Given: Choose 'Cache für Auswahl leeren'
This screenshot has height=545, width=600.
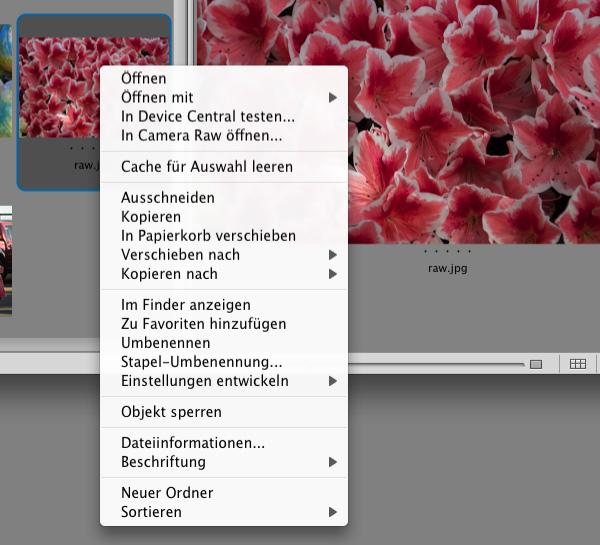Looking at the screenshot, I should click(x=206, y=166).
